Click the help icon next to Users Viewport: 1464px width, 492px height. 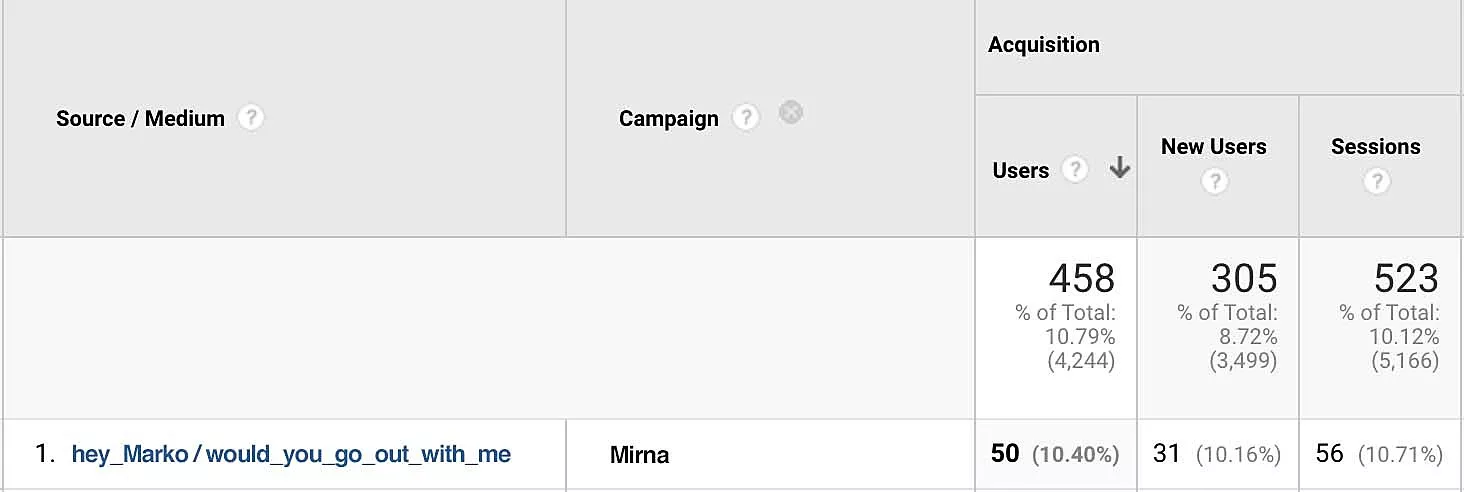[1075, 170]
